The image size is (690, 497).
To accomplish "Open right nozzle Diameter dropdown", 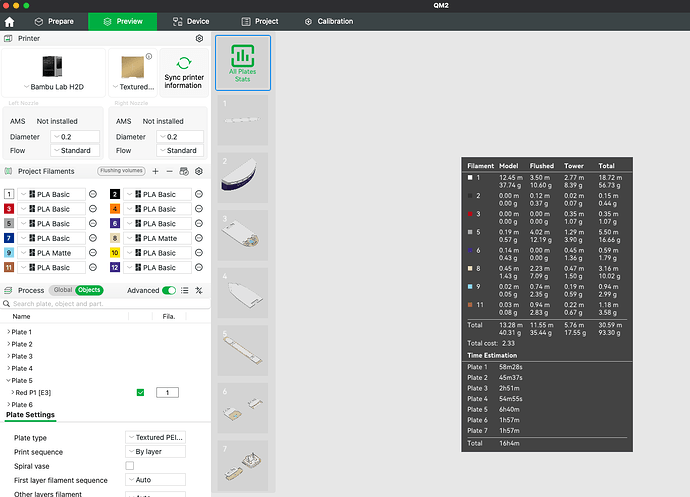I will (180, 137).
